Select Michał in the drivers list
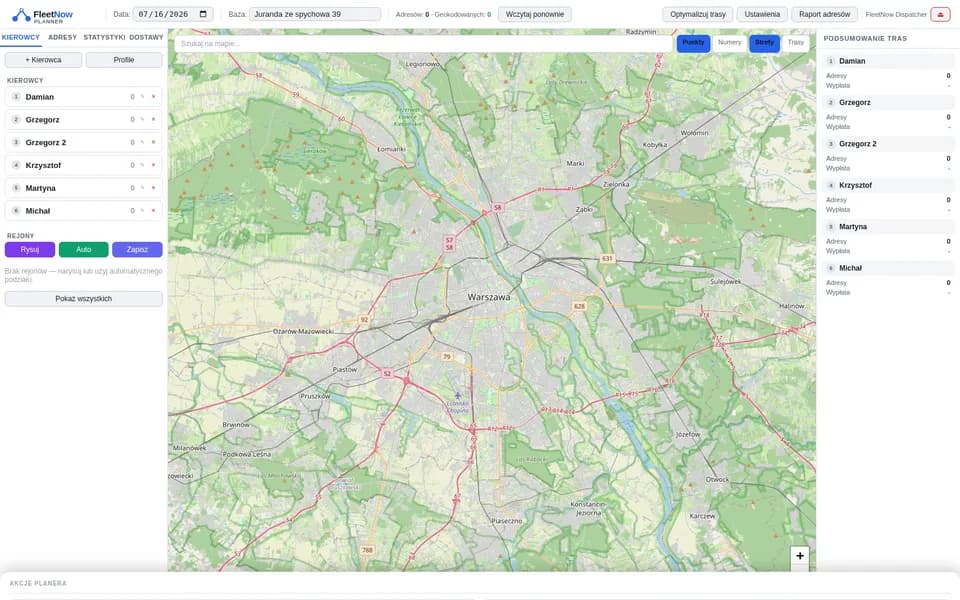The width and height of the screenshot is (960, 600). point(83,211)
